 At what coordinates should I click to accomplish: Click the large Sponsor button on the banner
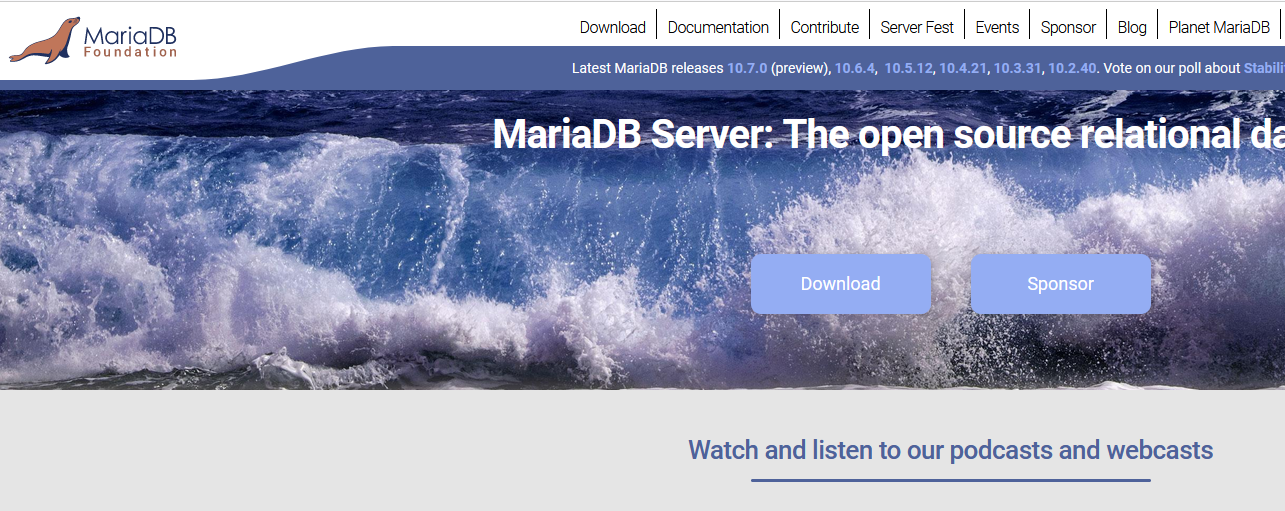[x=1061, y=284]
